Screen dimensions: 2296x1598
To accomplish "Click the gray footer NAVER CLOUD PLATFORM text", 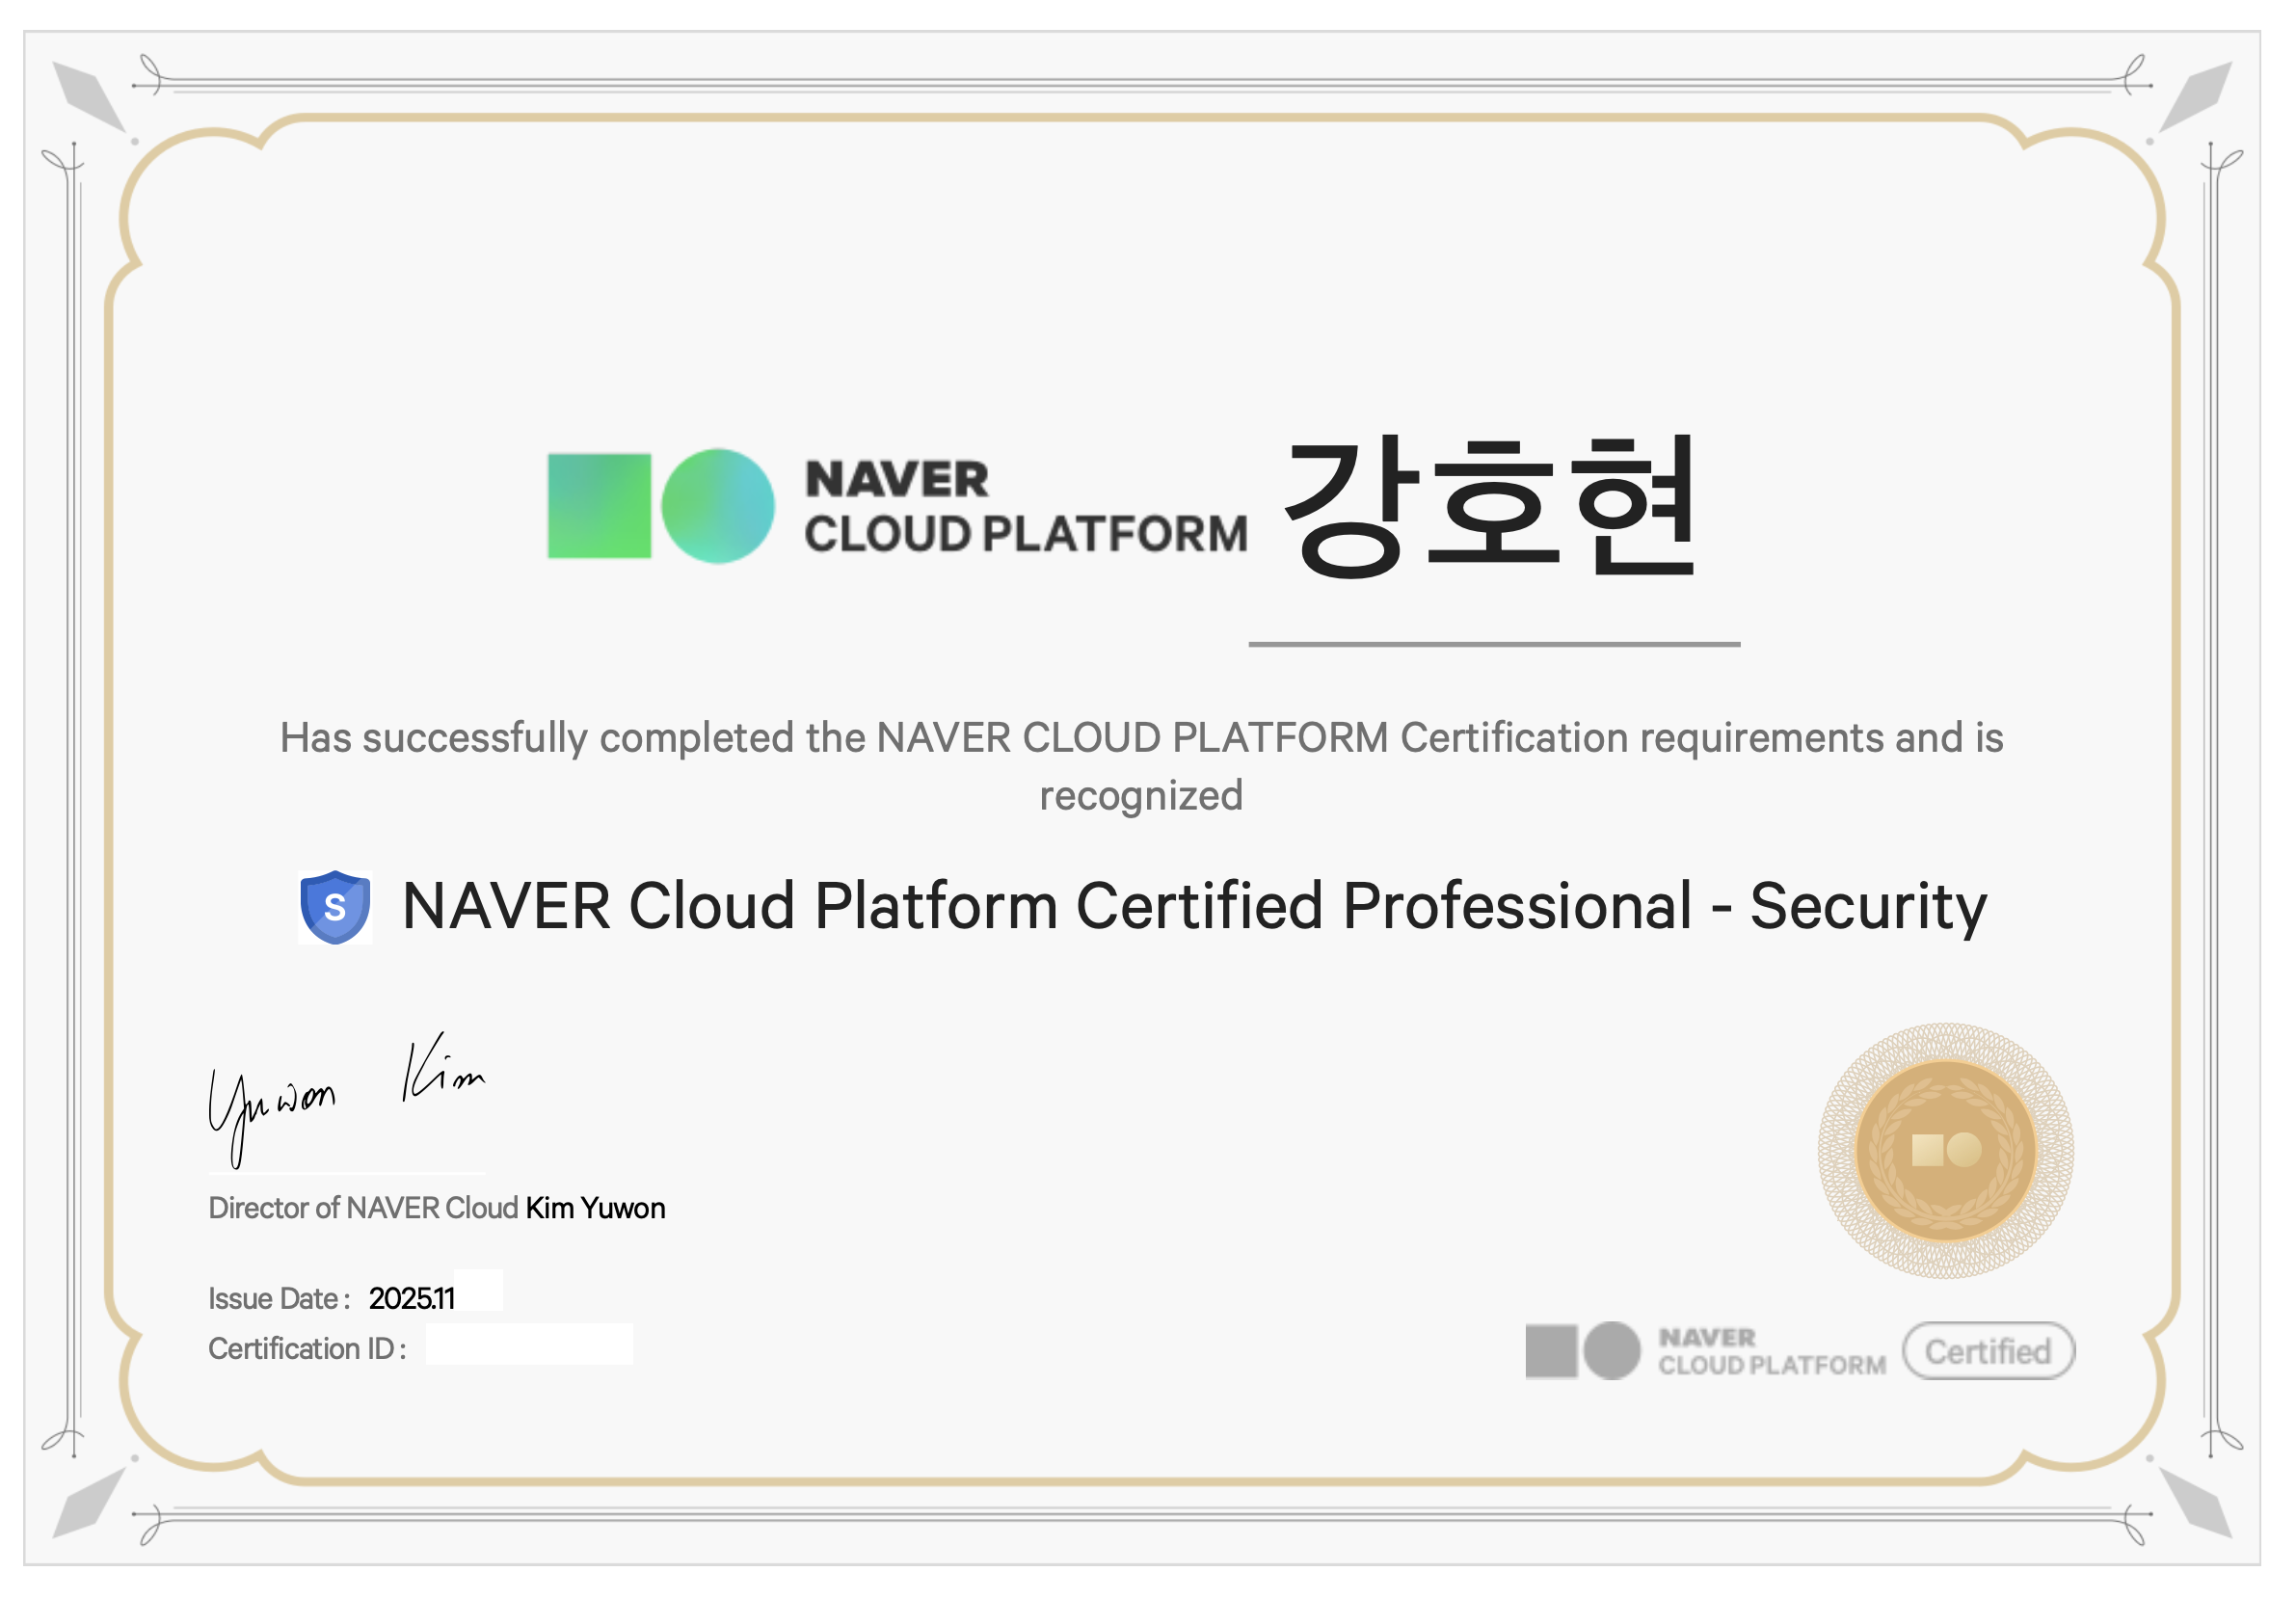I will [x=1771, y=1351].
